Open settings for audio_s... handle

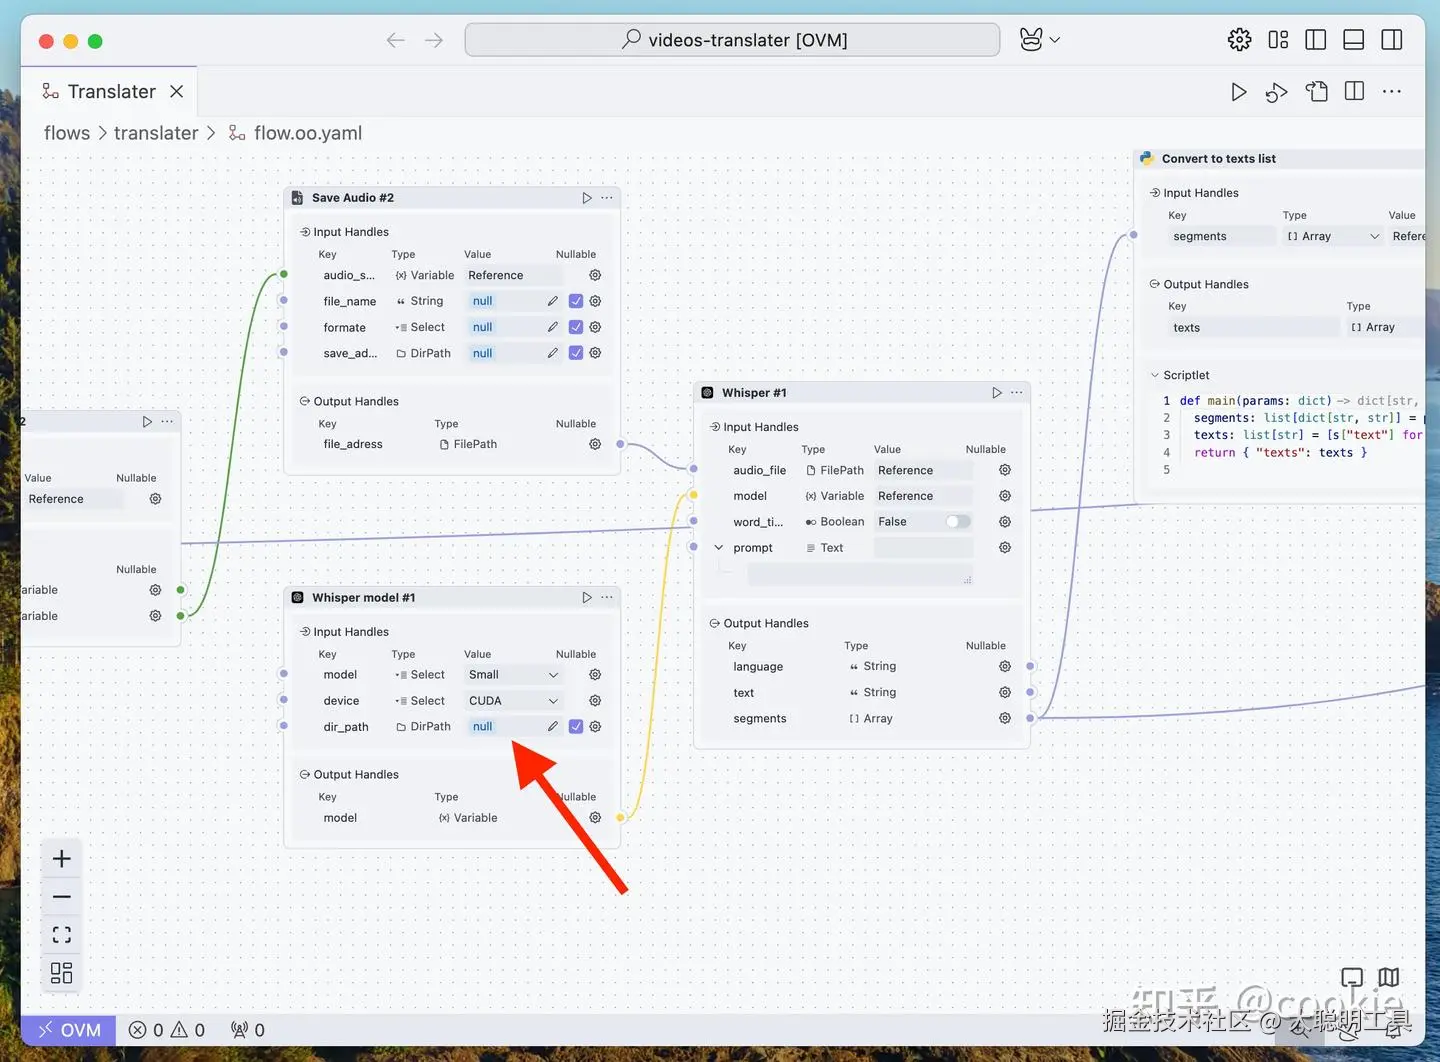click(x=595, y=275)
